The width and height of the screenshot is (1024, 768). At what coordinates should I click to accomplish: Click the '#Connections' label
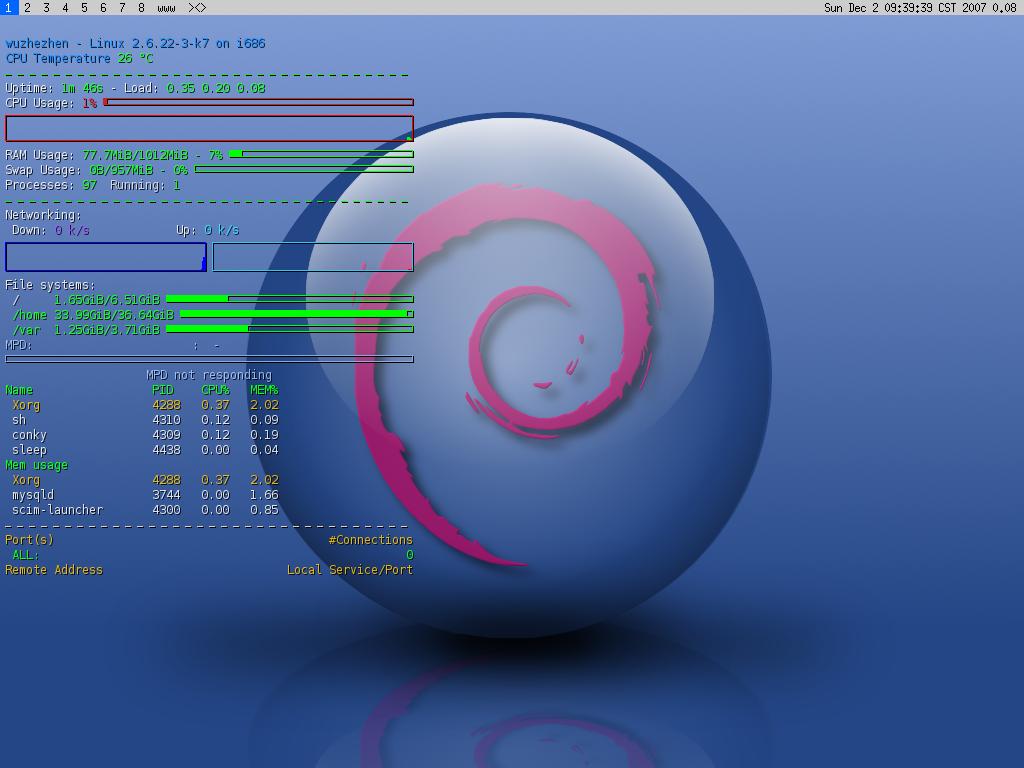click(371, 540)
